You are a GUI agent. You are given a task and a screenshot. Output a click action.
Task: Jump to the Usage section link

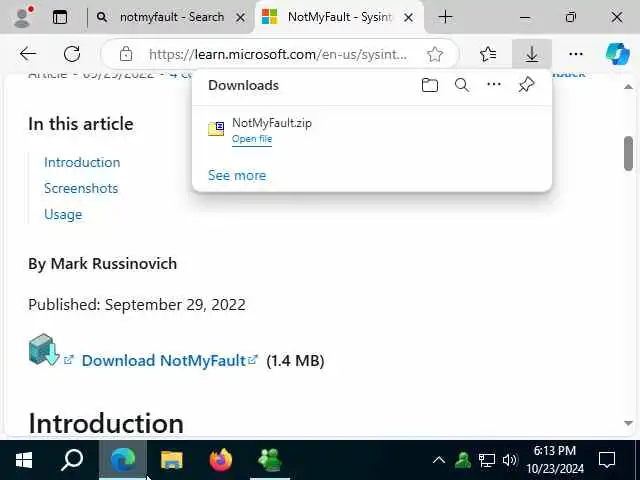click(63, 214)
